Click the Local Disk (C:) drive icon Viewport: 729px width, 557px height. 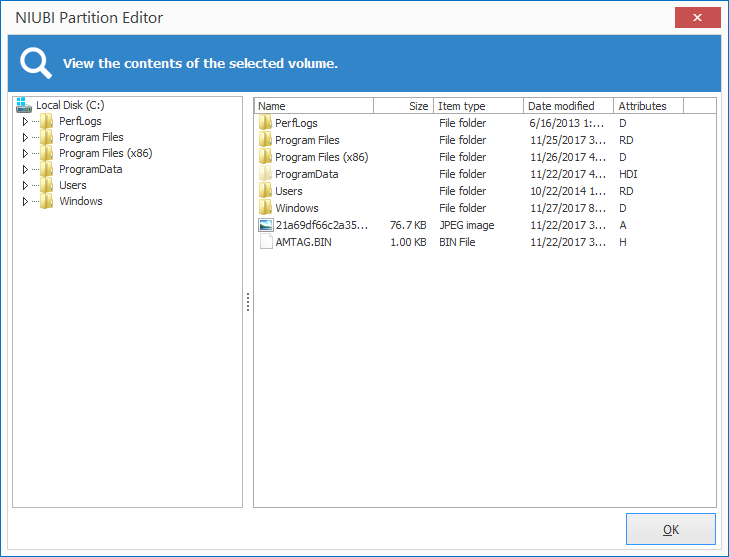tap(23, 105)
